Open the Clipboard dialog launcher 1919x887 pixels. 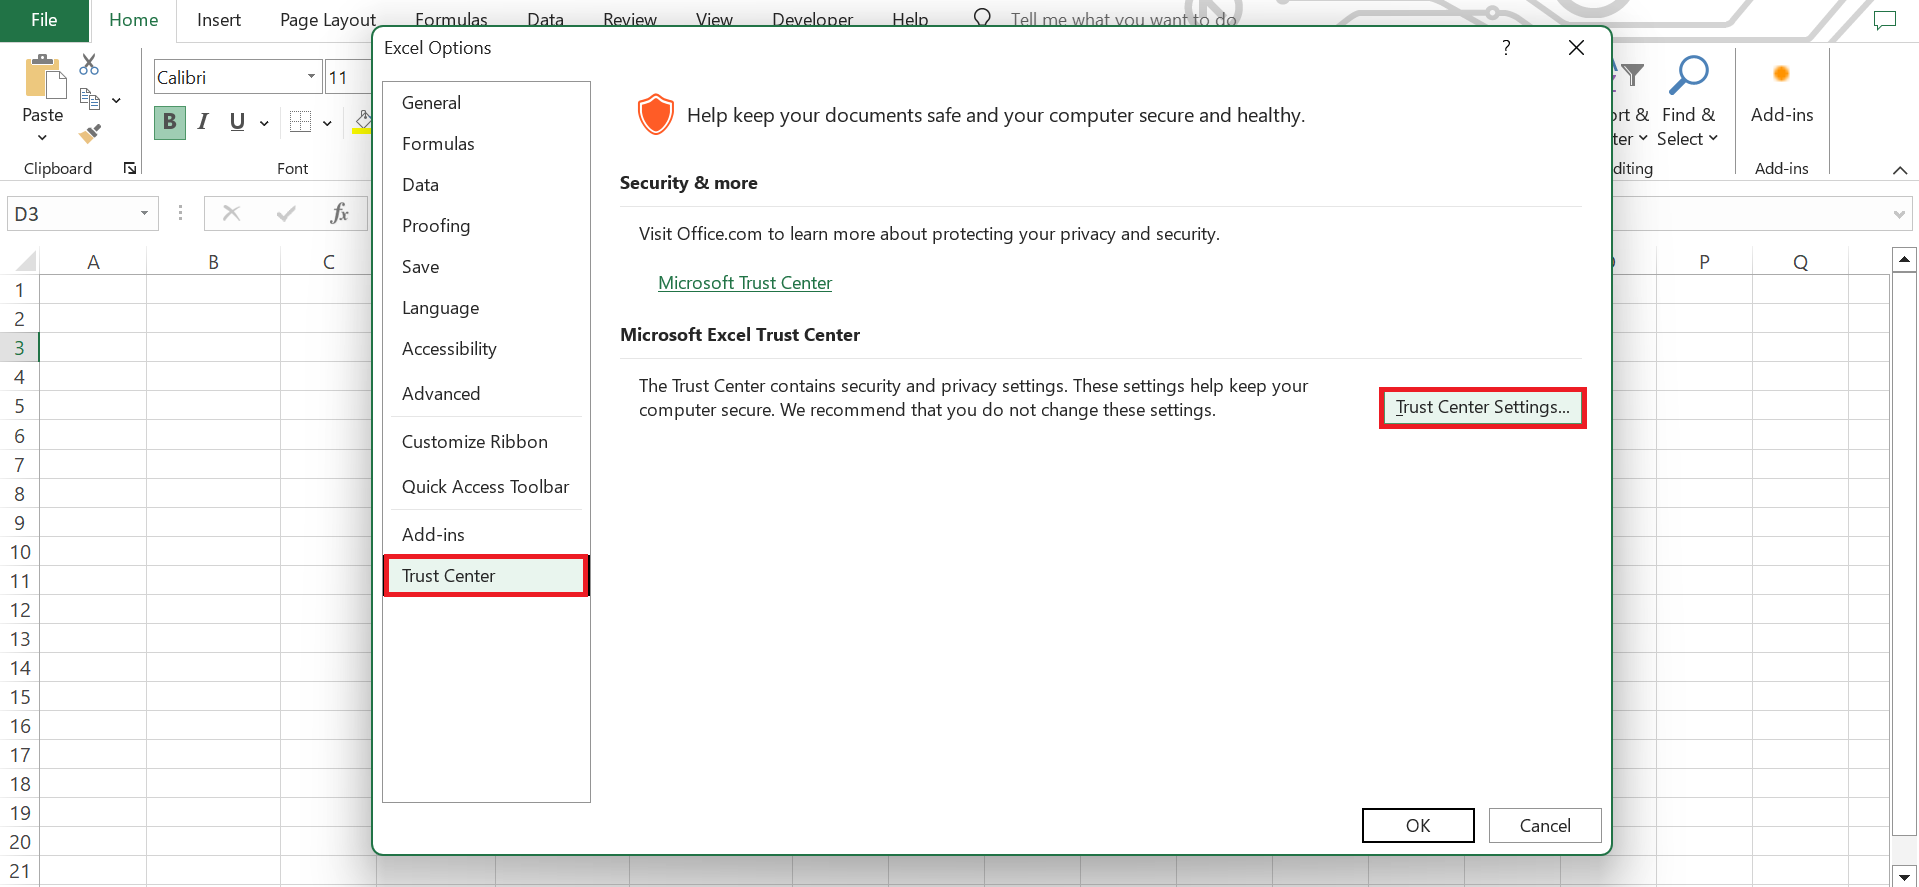coord(130,168)
